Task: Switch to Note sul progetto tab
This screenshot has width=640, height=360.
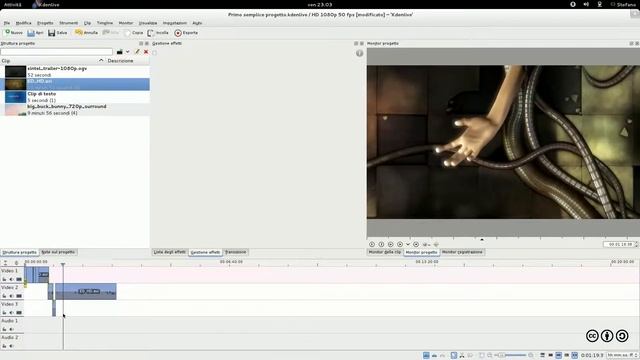Action: coord(58,252)
